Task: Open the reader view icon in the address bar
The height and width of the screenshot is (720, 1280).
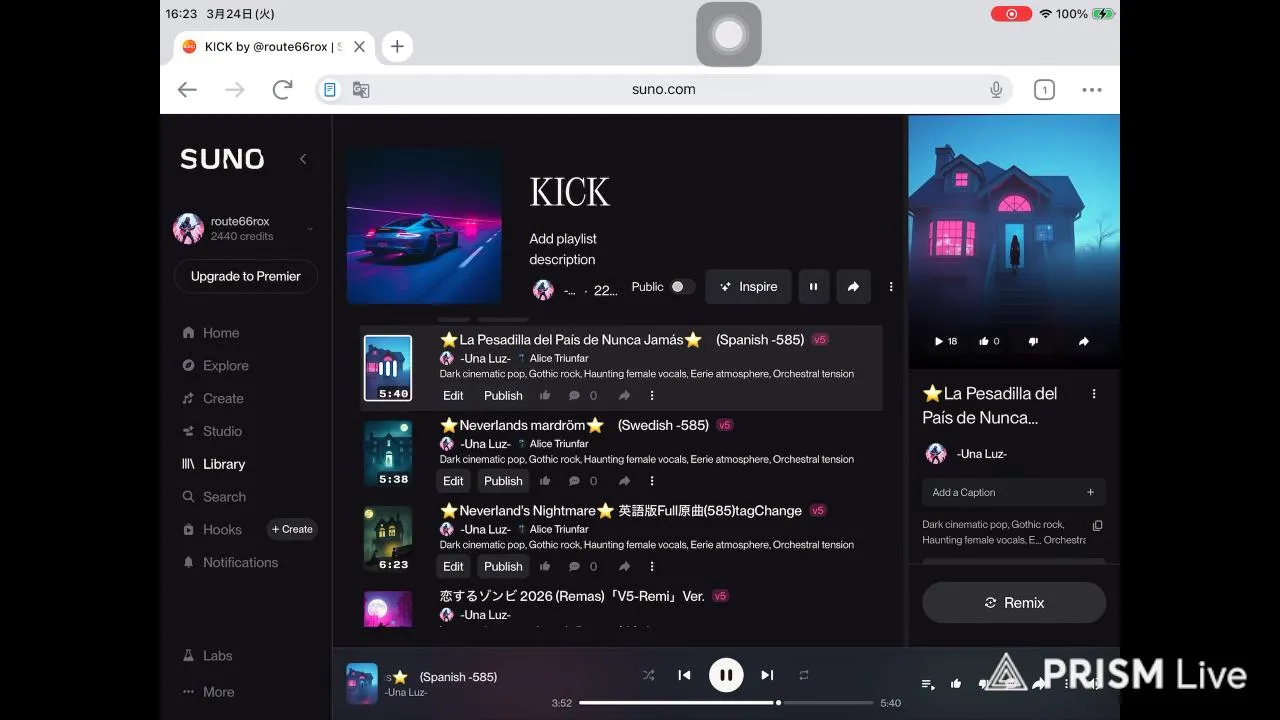Action: (330, 90)
